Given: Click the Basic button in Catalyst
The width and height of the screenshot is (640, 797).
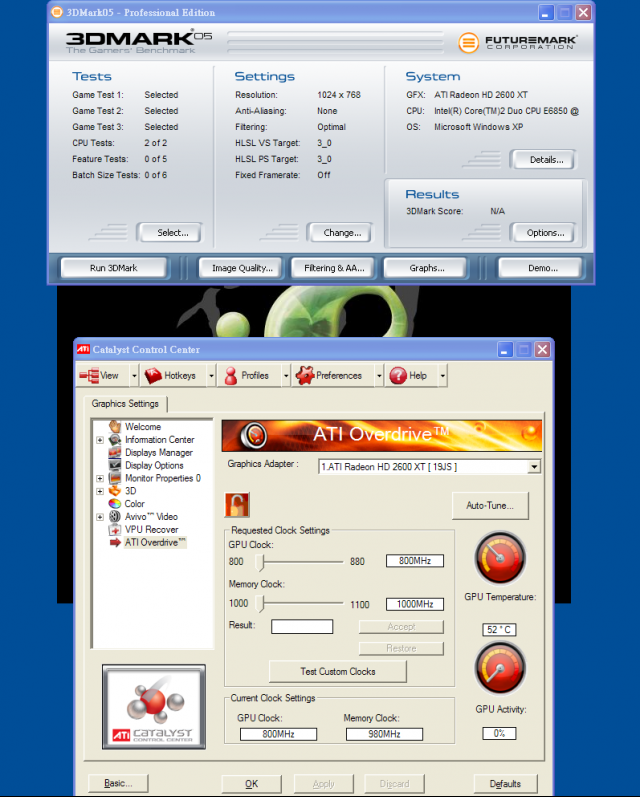Looking at the screenshot, I should click(118, 783).
